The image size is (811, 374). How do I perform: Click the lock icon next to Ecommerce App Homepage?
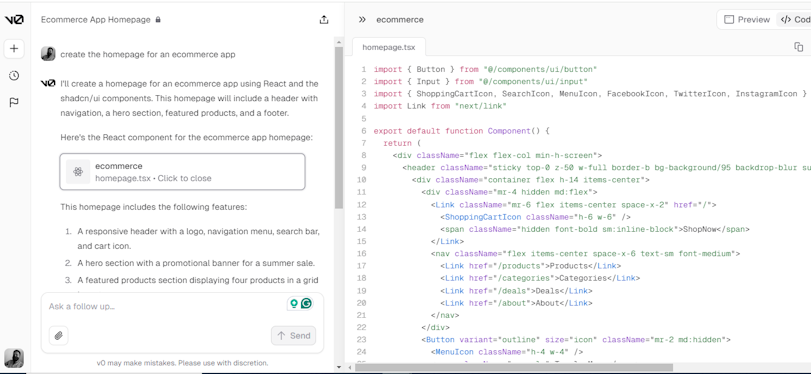(x=158, y=20)
